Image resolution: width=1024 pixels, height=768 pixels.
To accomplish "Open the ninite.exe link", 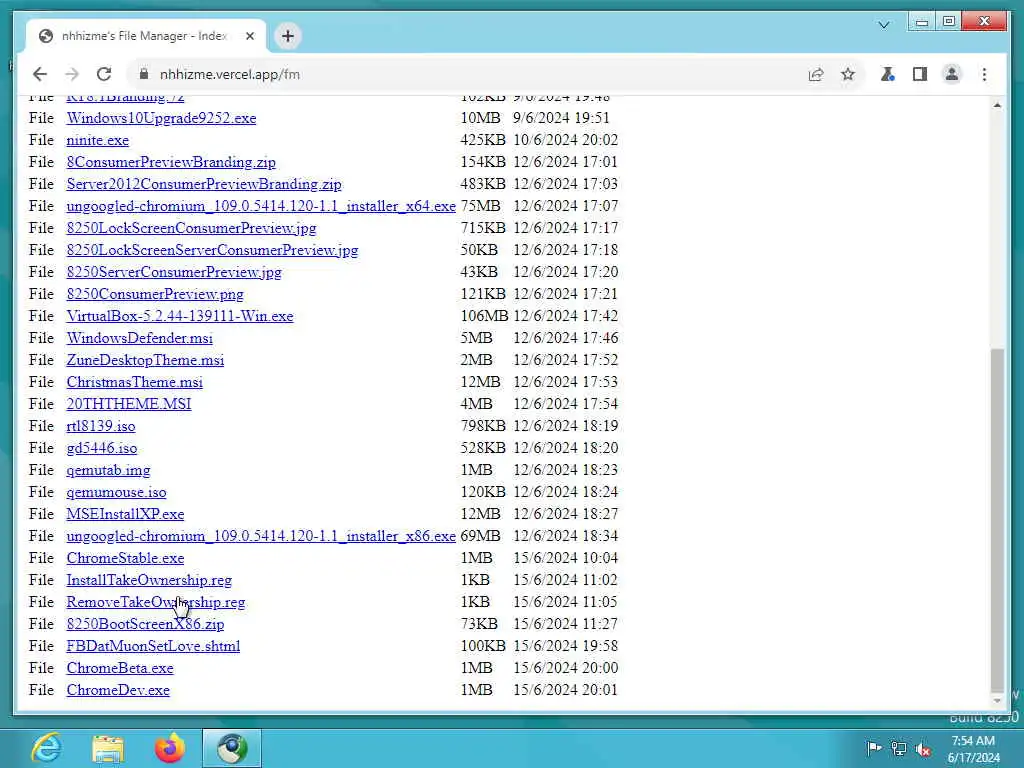I will [97, 140].
